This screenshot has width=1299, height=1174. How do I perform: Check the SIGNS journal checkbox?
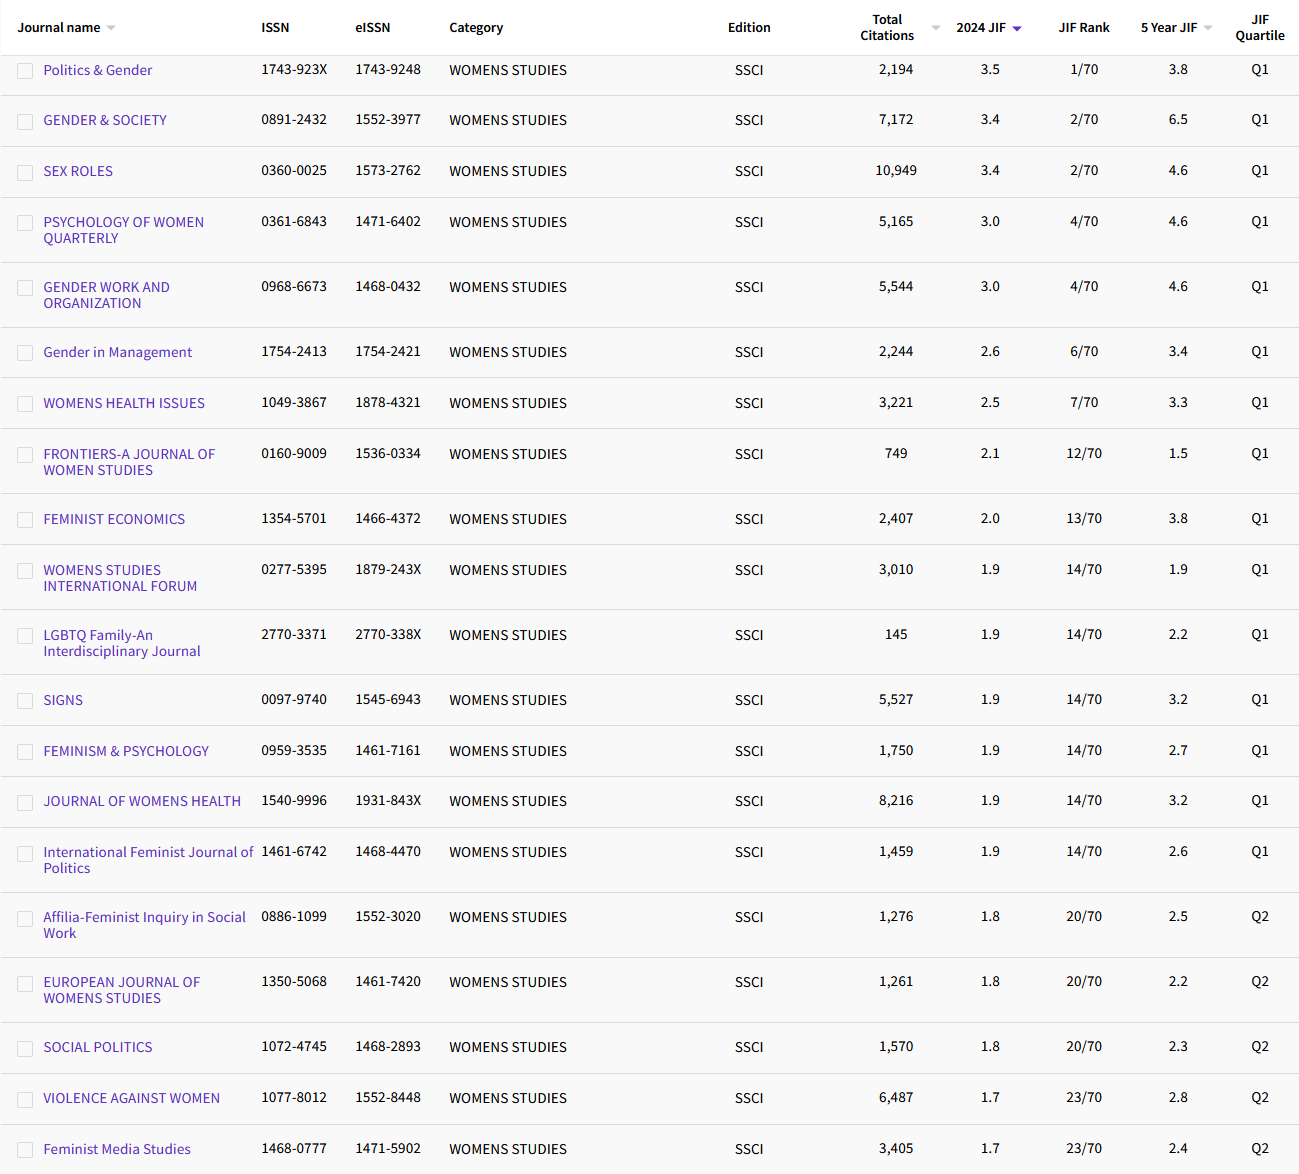tap(25, 701)
